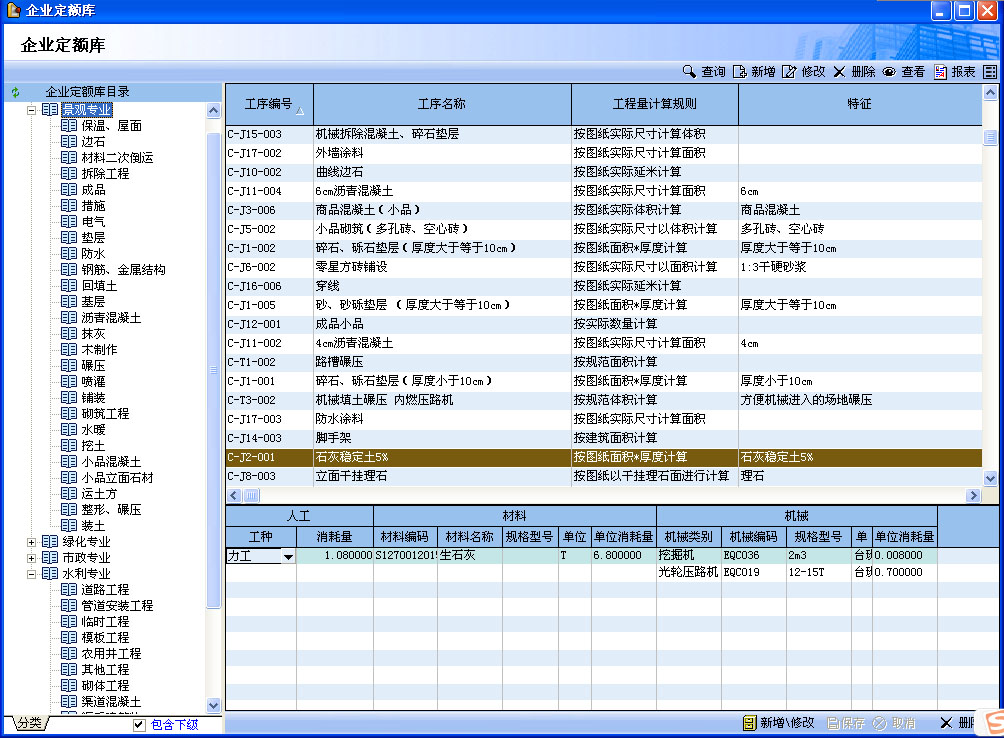Viewport: 1004px width, 738px height.
Task: Open the 力工 work type dropdown
Action: coord(288,557)
